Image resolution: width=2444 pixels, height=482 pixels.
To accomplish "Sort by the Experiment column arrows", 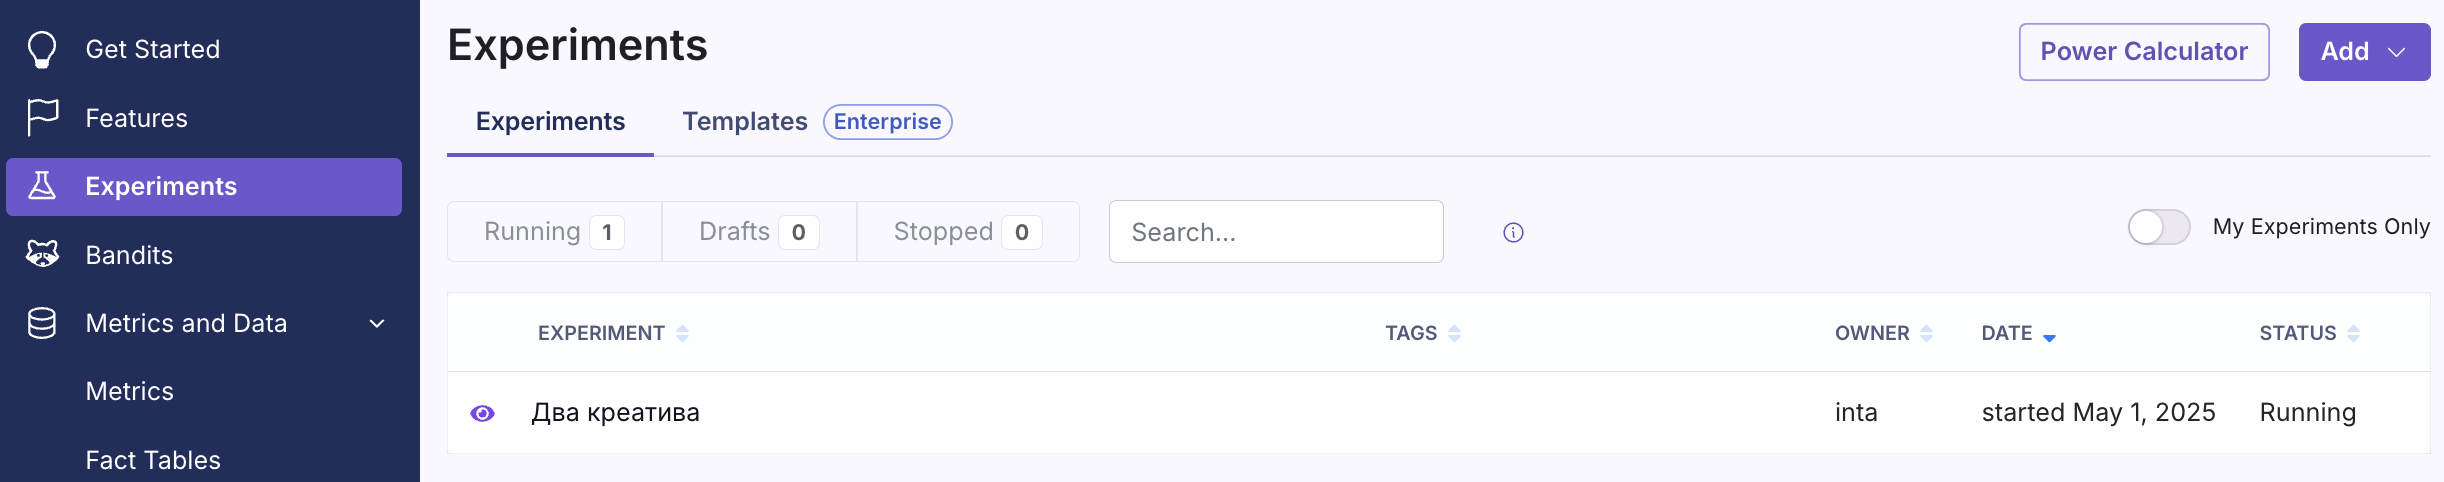I will (682, 334).
